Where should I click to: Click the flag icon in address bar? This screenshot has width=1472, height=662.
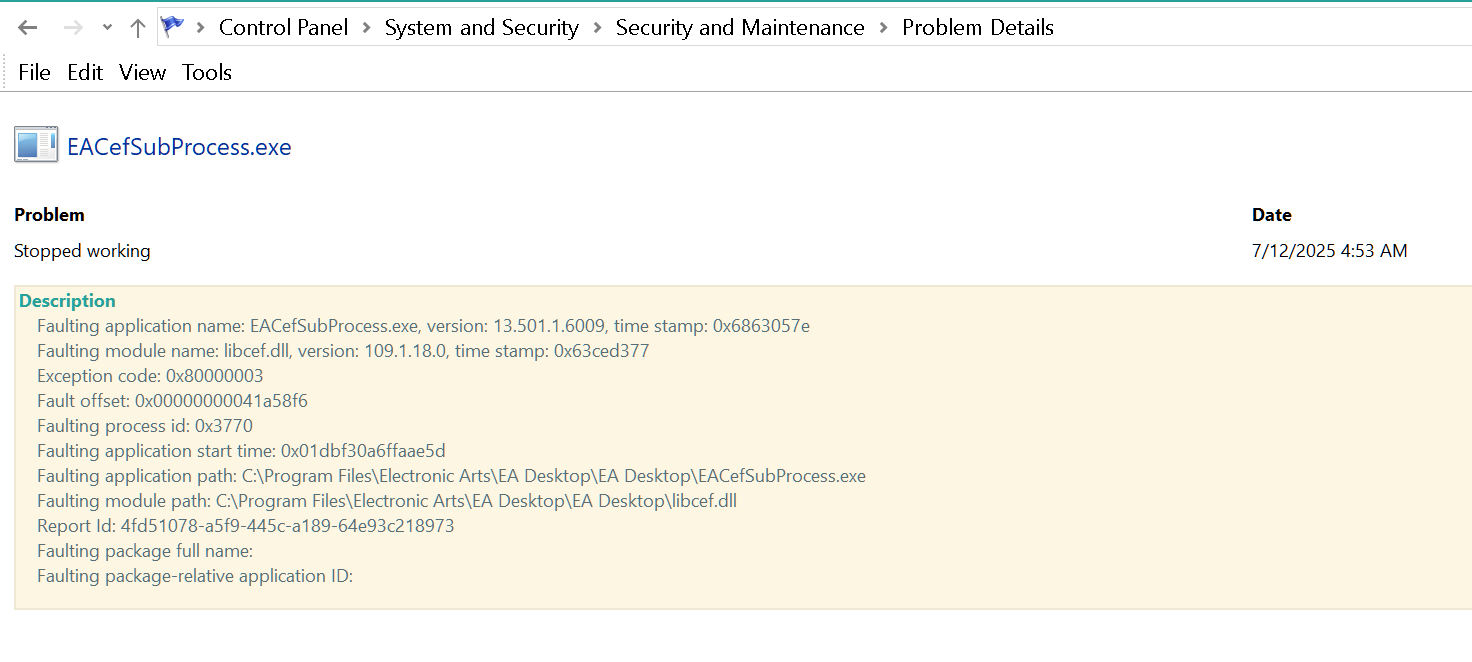tap(173, 27)
